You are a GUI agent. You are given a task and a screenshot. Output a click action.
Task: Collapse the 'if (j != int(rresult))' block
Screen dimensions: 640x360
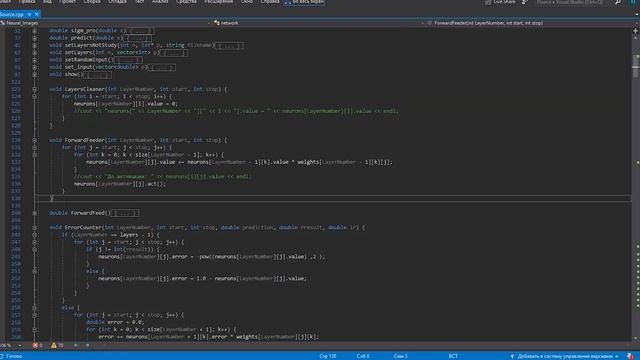tap(35, 249)
